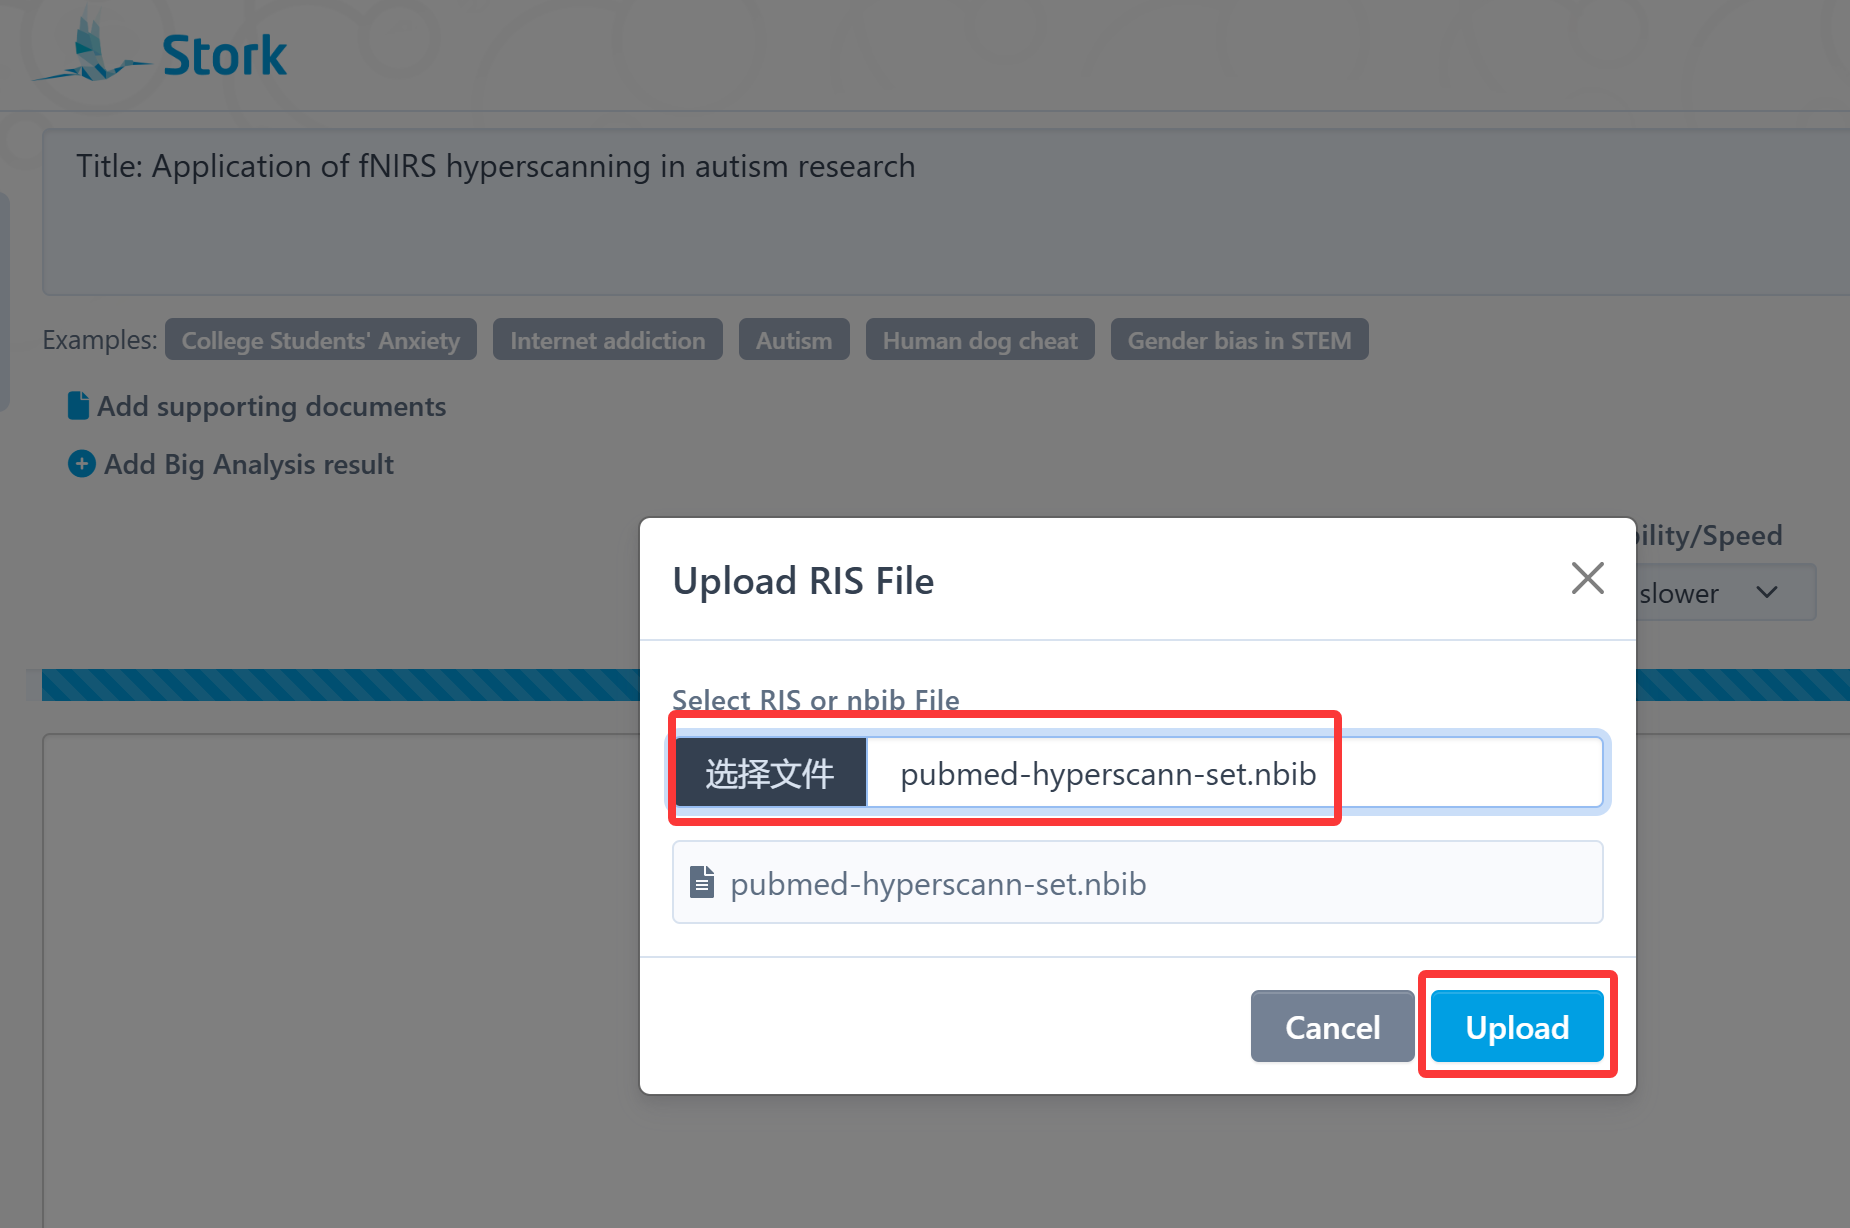Open the Add supporting documents link
The width and height of the screenshot is (1850, 1228).
click(271, 406)
